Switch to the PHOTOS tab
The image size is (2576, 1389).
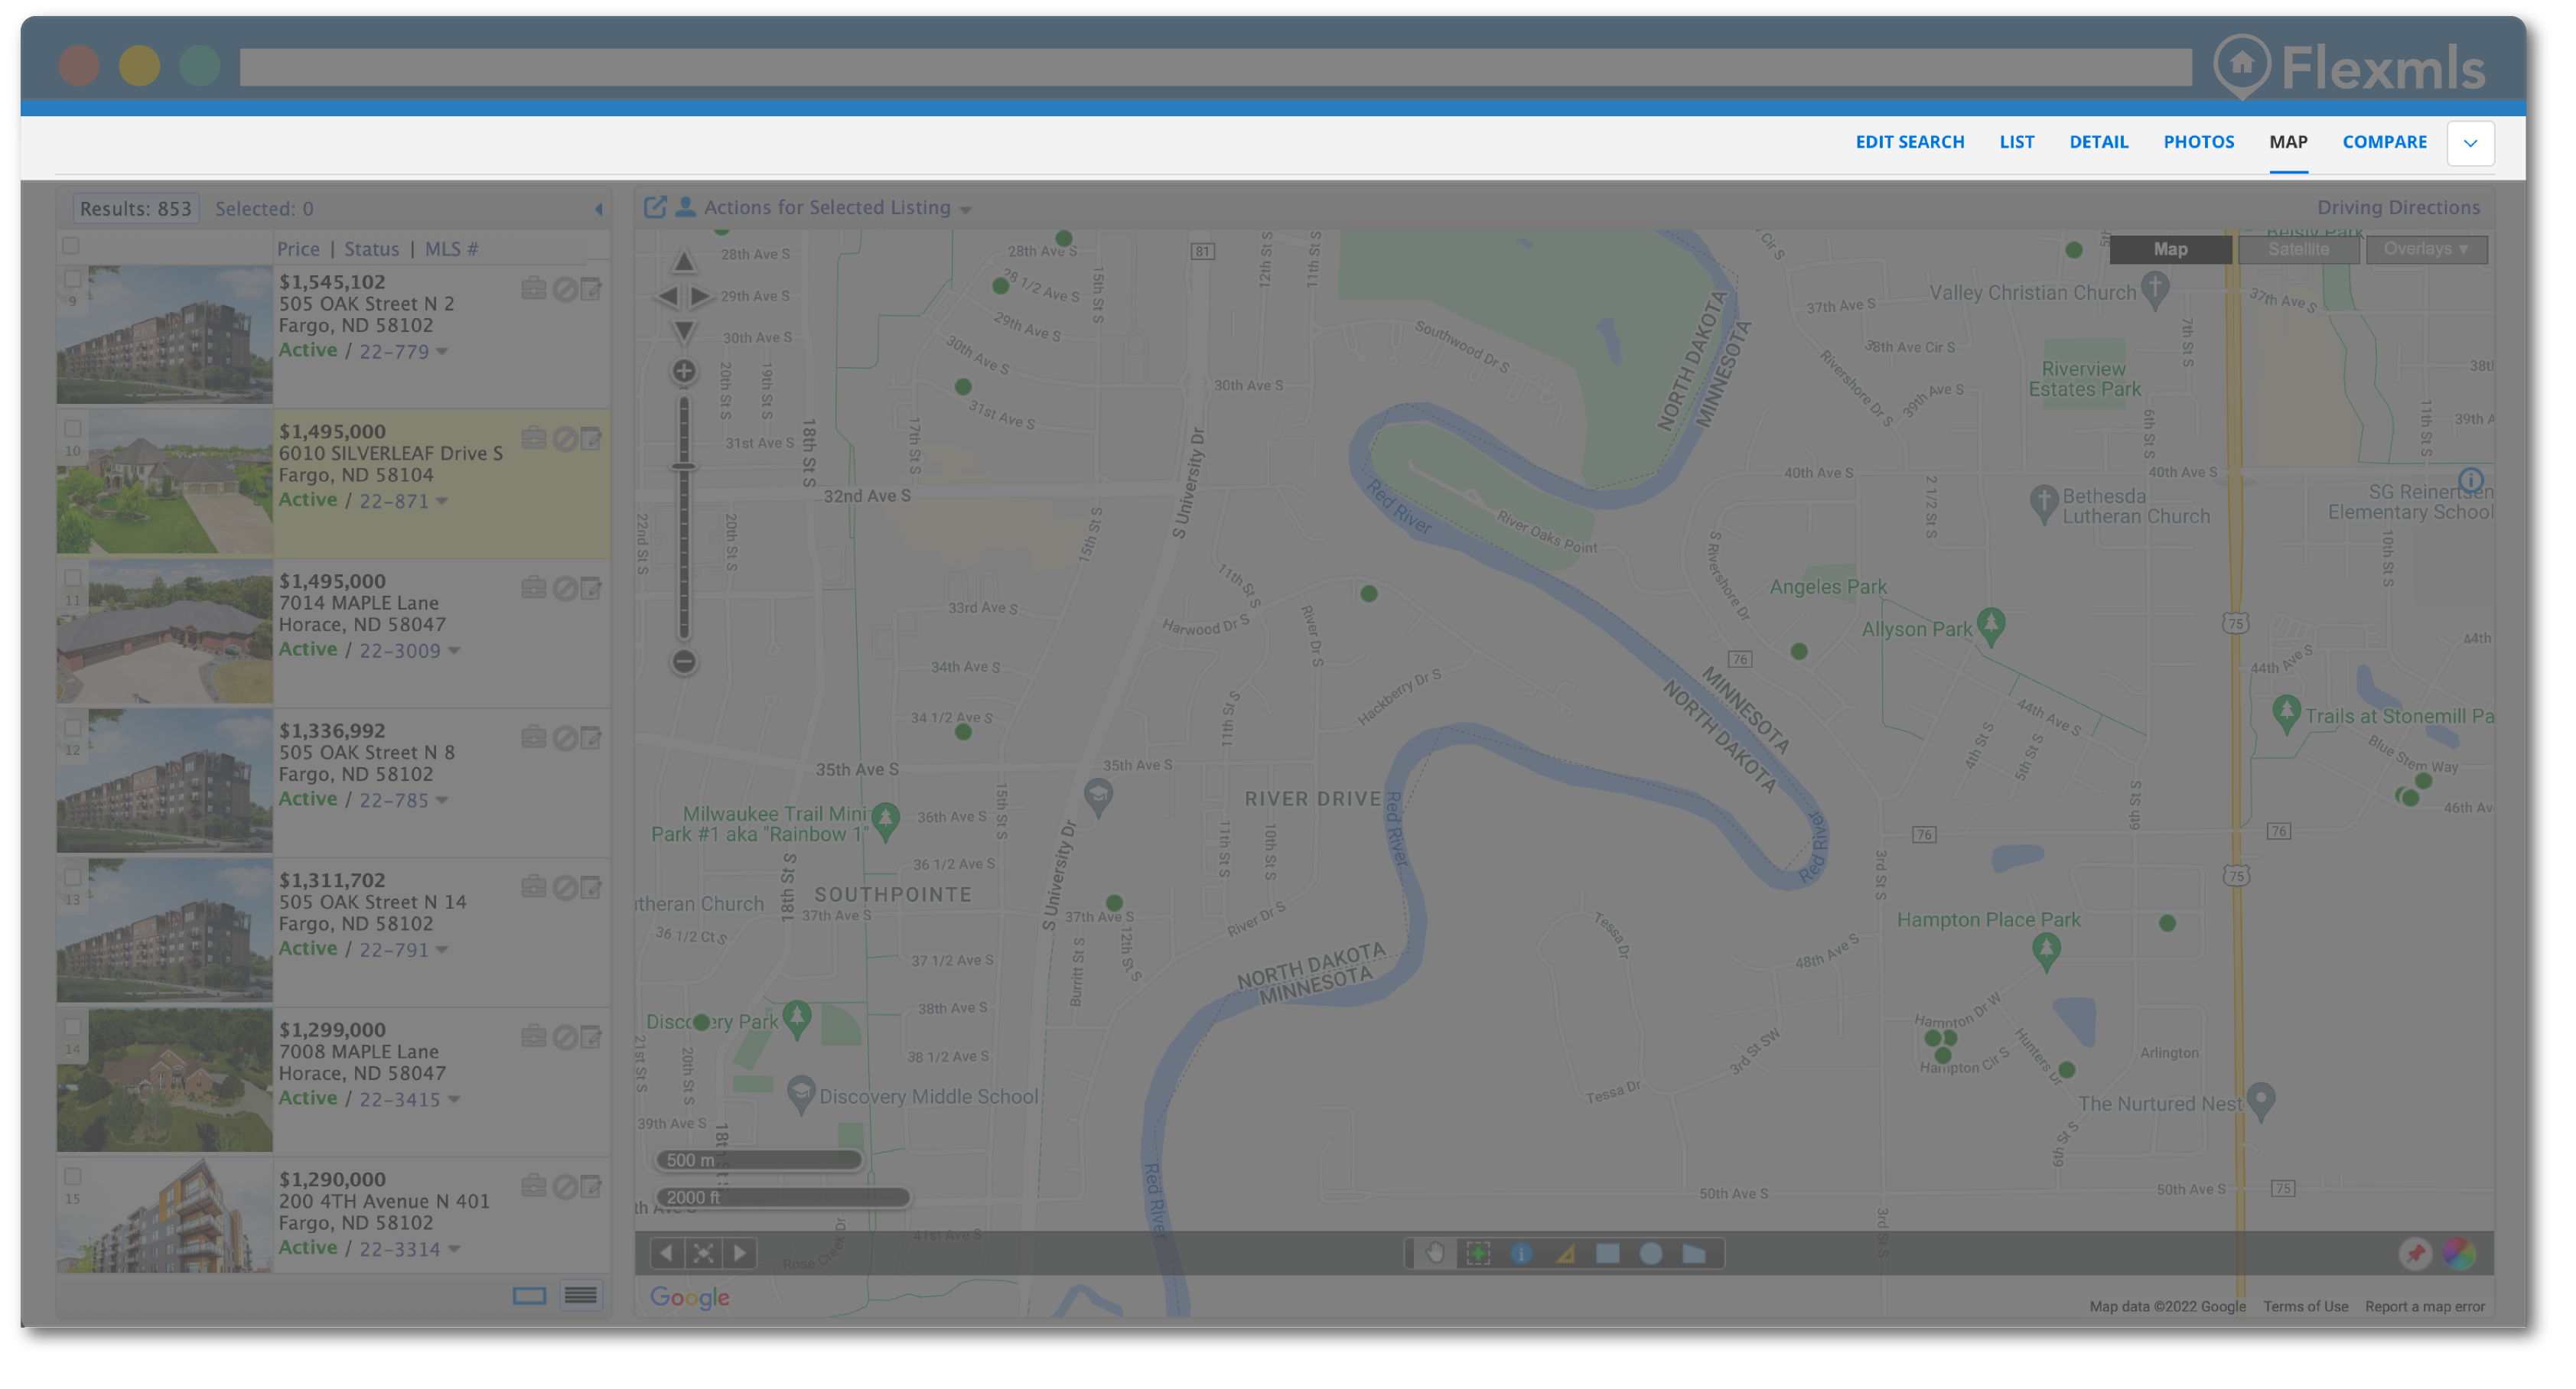click(x=2198, y=142)
